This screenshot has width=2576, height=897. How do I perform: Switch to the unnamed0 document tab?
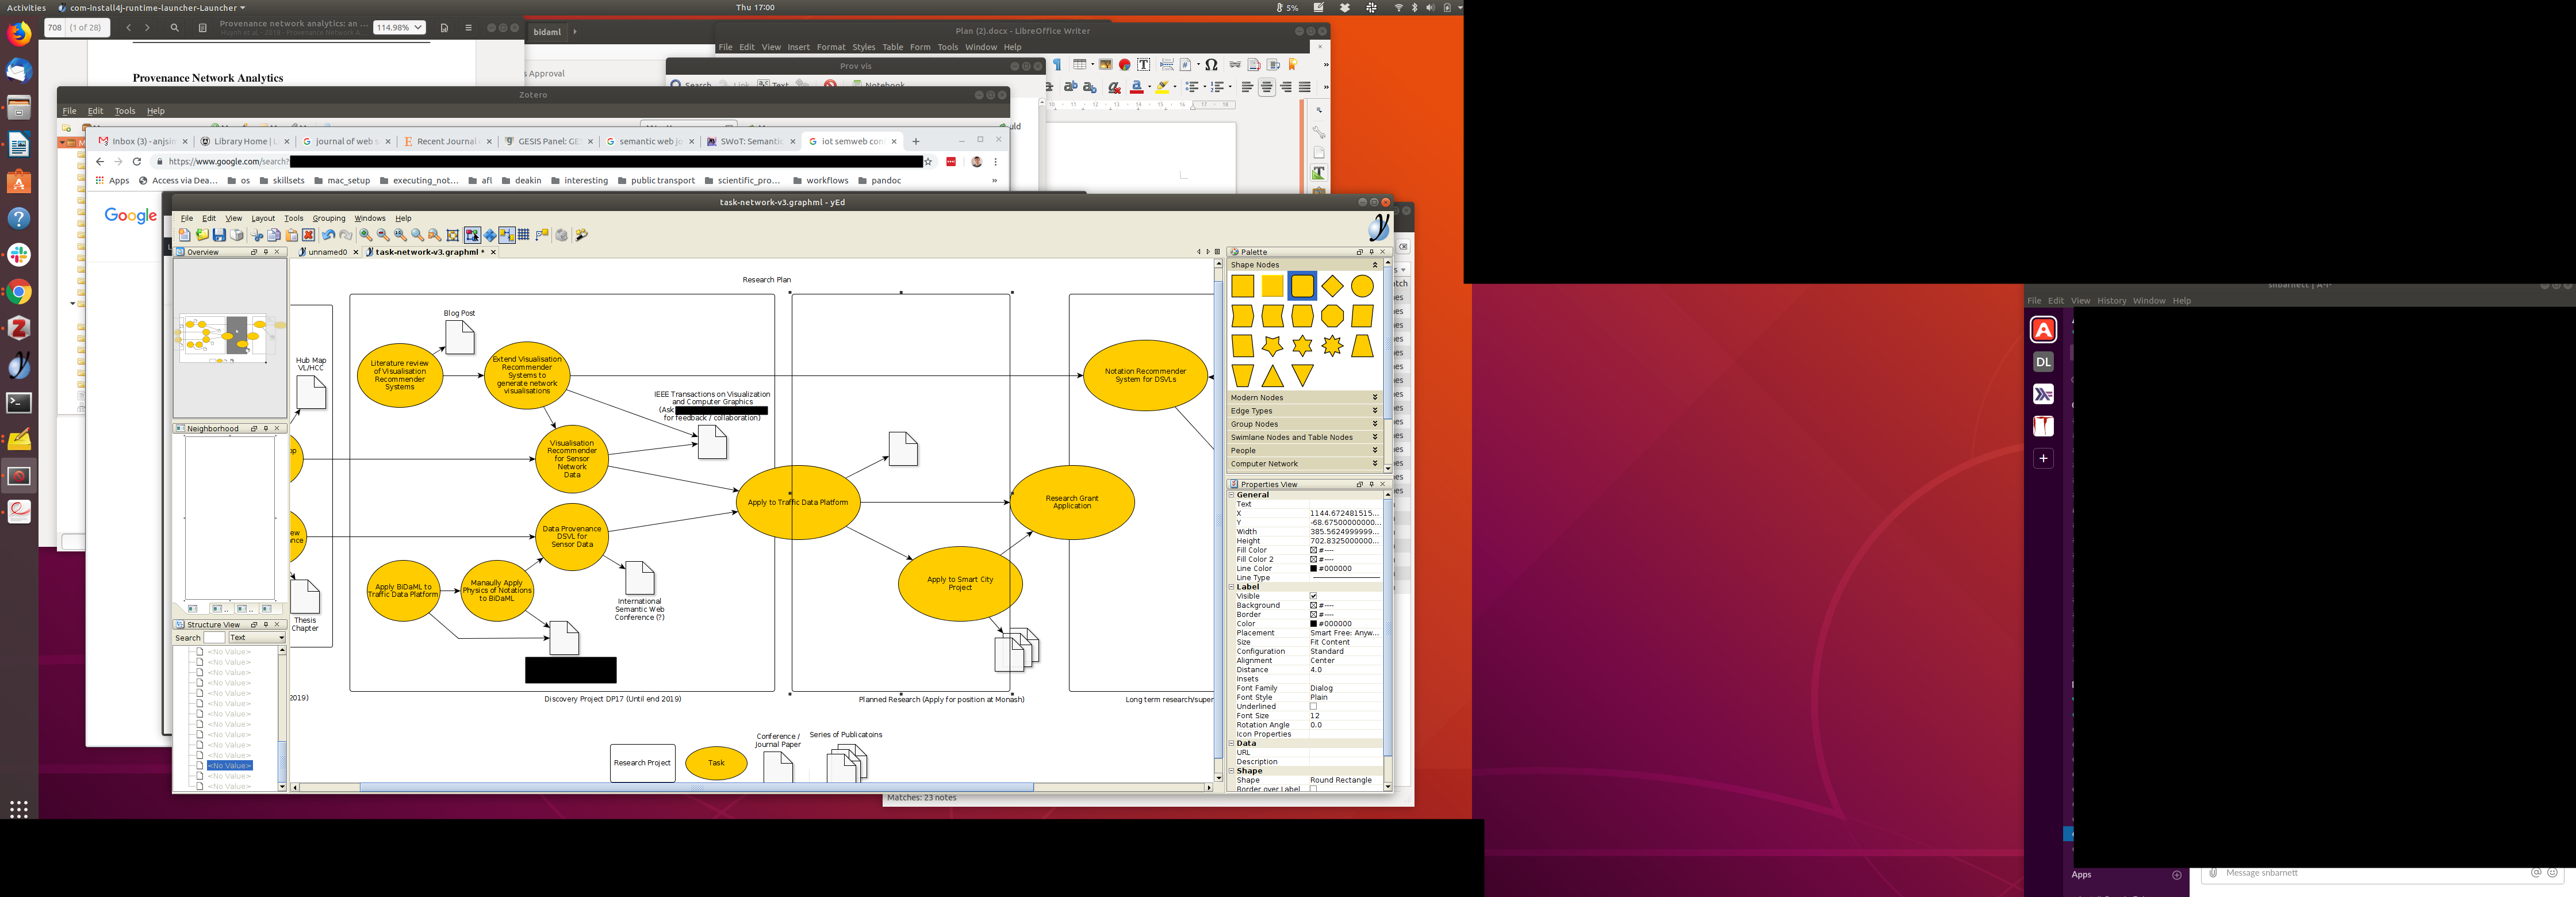coord(327,252)
